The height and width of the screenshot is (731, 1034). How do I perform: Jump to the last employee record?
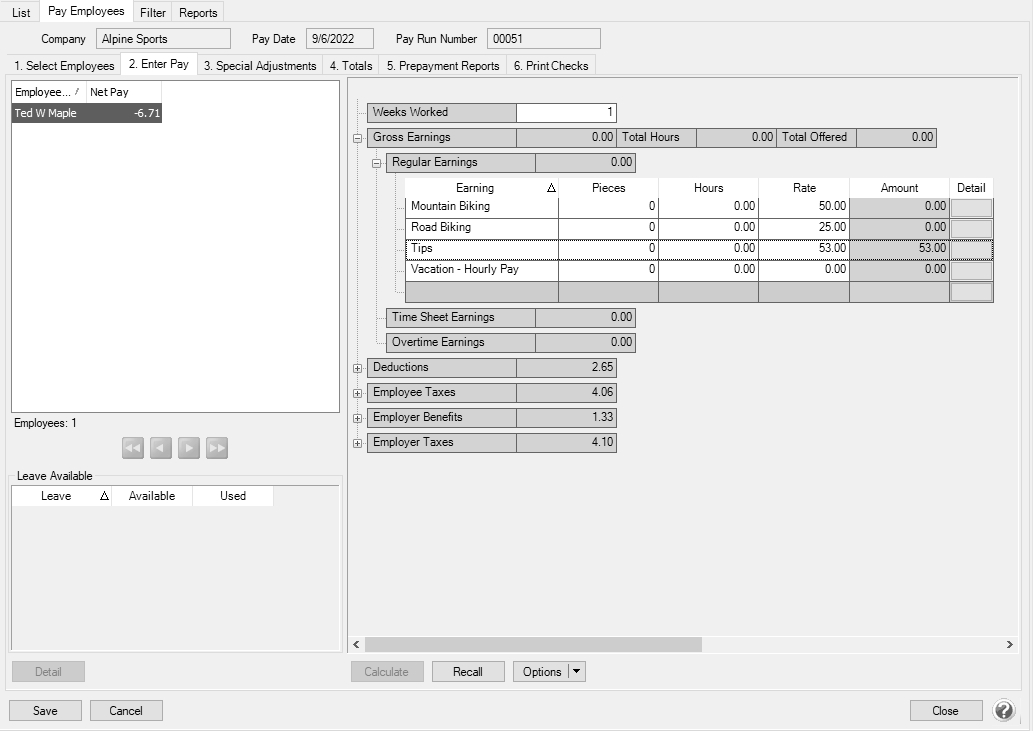click(x=216, y=447)
